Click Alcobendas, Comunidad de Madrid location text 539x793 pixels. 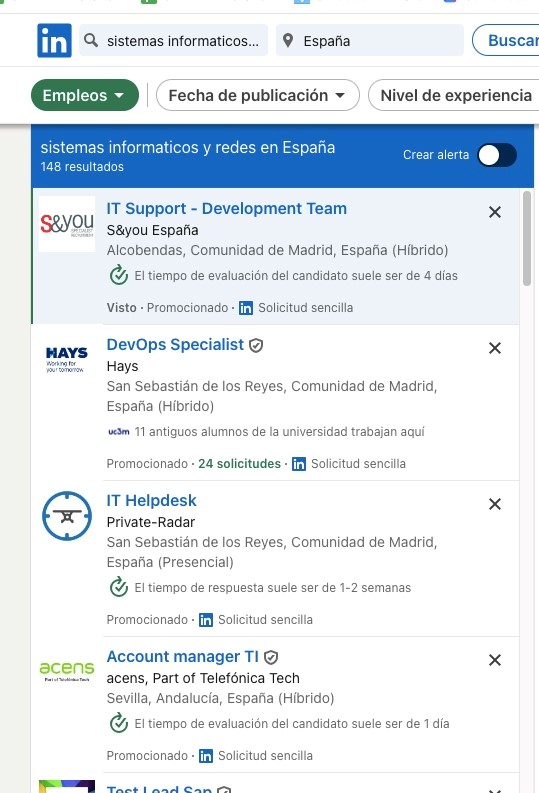[277, 250]
